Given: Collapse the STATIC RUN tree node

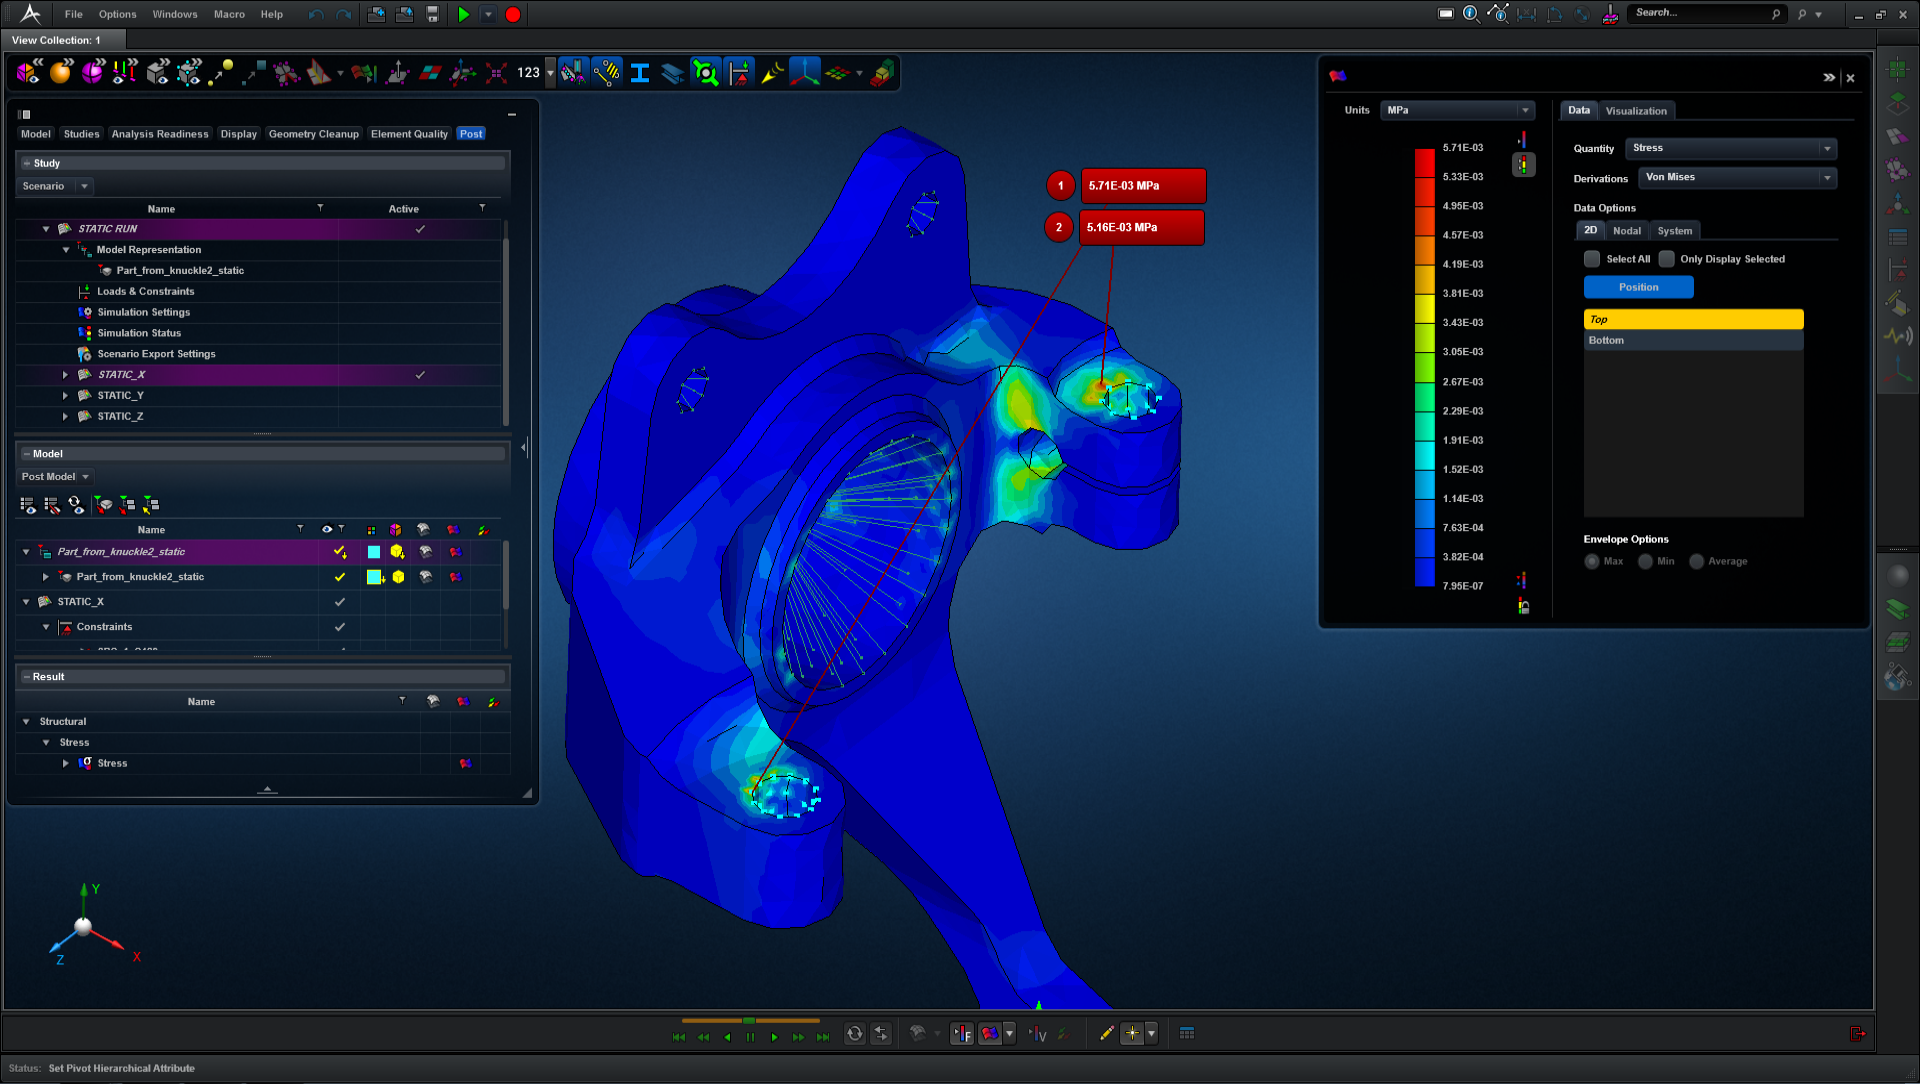Looking at the screenshot, I should pos(46,229).
